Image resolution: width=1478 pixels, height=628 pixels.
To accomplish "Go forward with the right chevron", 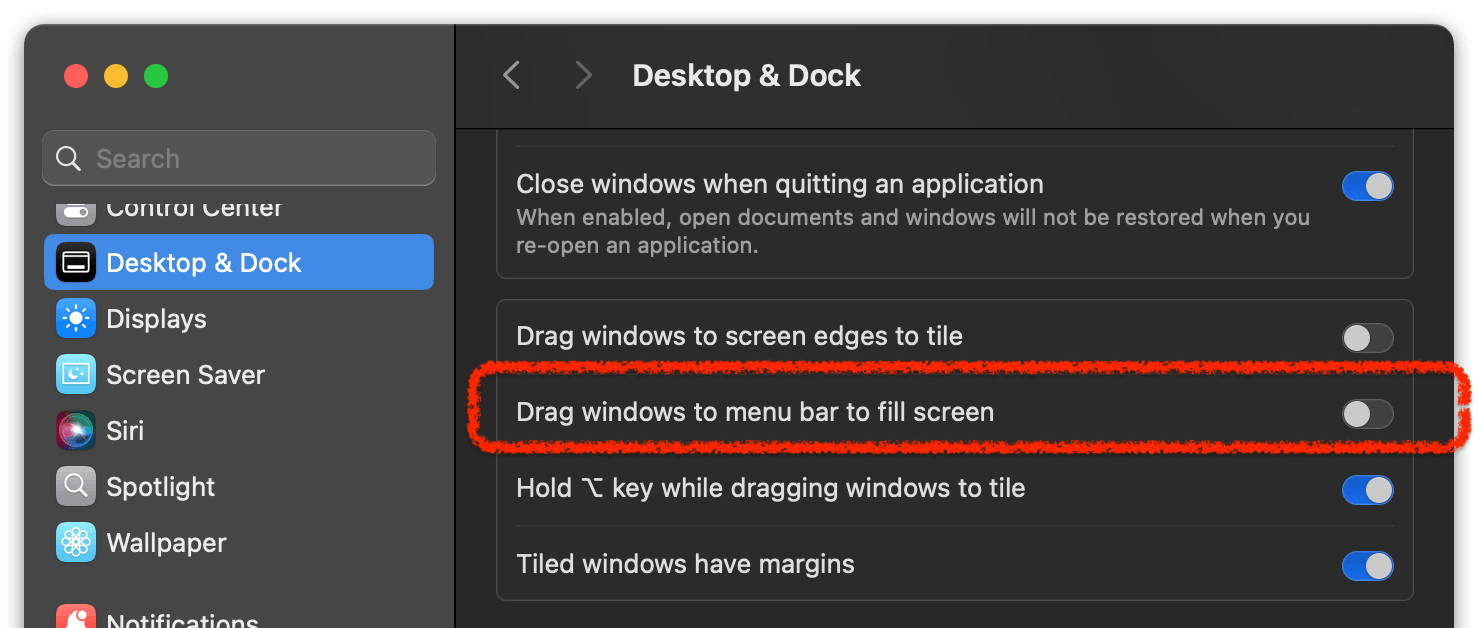I will [x=583, y=75].
